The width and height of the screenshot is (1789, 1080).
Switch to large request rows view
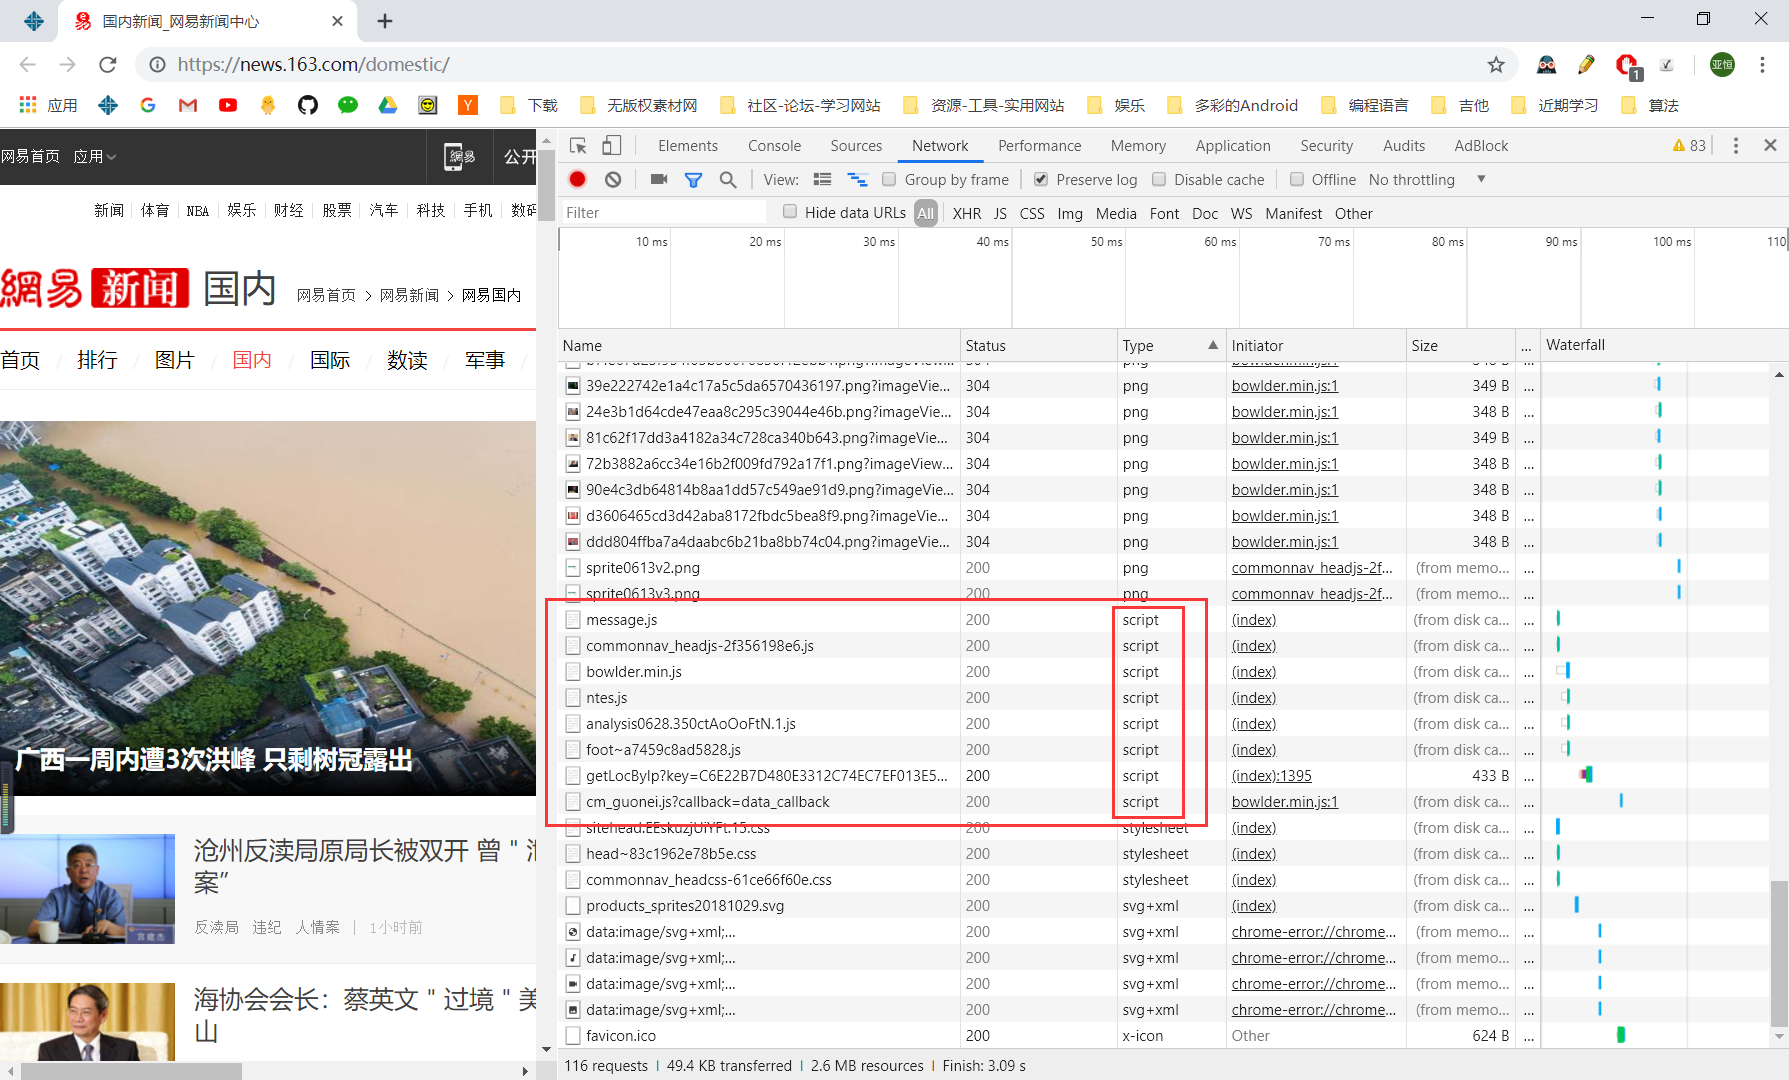[823, 180]
